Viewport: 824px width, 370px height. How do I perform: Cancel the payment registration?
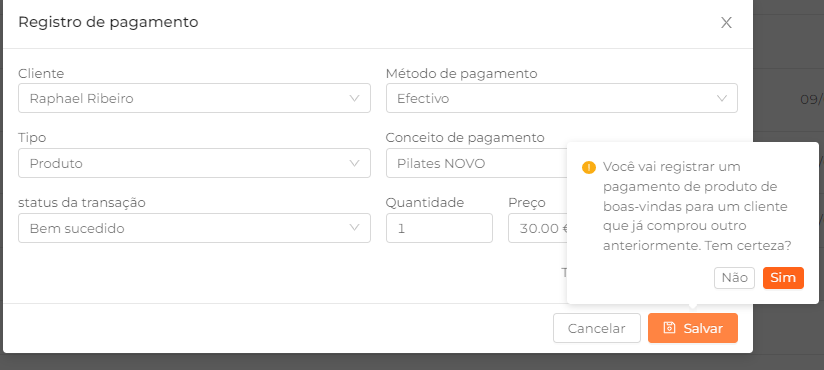click(596, 328)
